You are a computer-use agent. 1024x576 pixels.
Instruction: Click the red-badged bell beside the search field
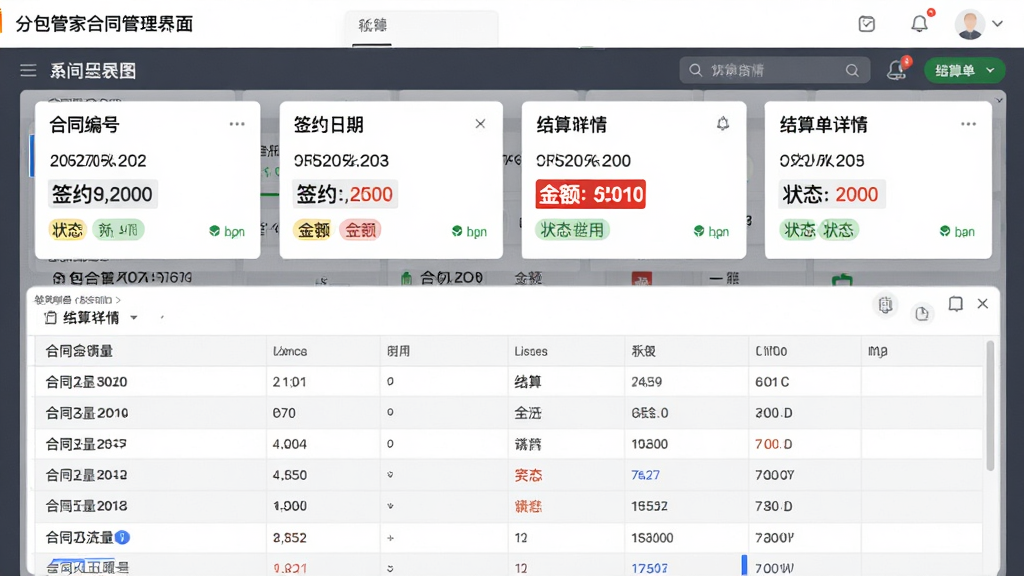(897, 70)
